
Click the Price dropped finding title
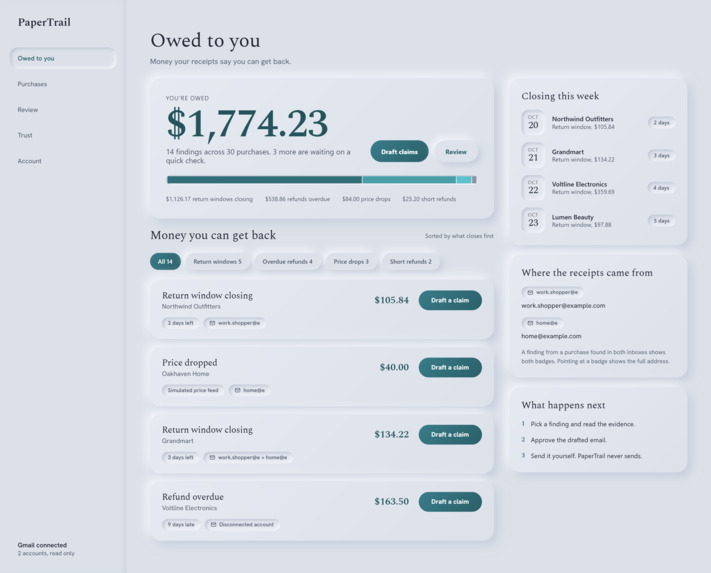[x=190, y=363]
